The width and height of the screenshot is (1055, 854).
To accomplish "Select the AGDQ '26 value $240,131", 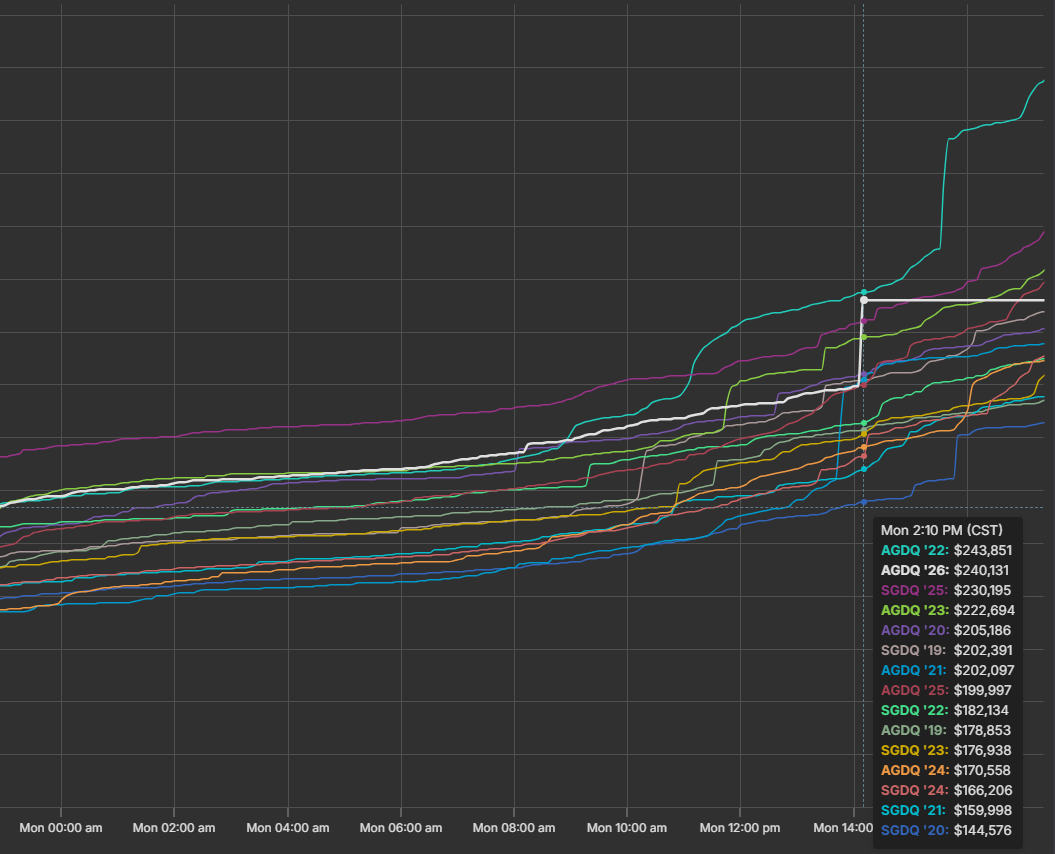I will click(x=981, y=570).
